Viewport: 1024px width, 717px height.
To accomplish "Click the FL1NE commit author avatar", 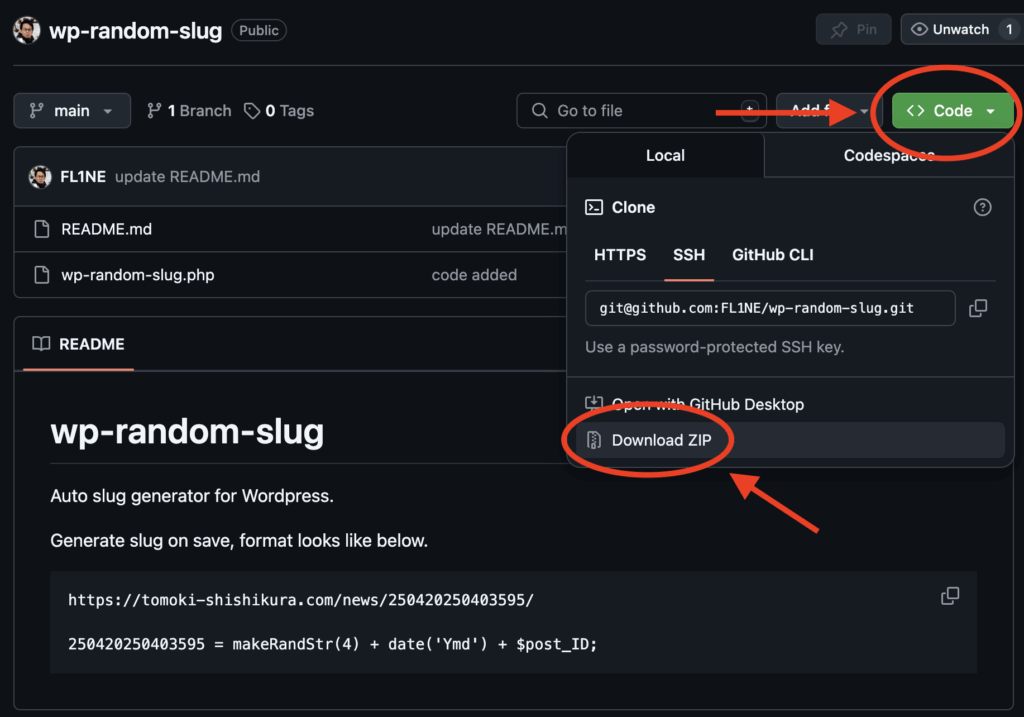I will 40,176.
